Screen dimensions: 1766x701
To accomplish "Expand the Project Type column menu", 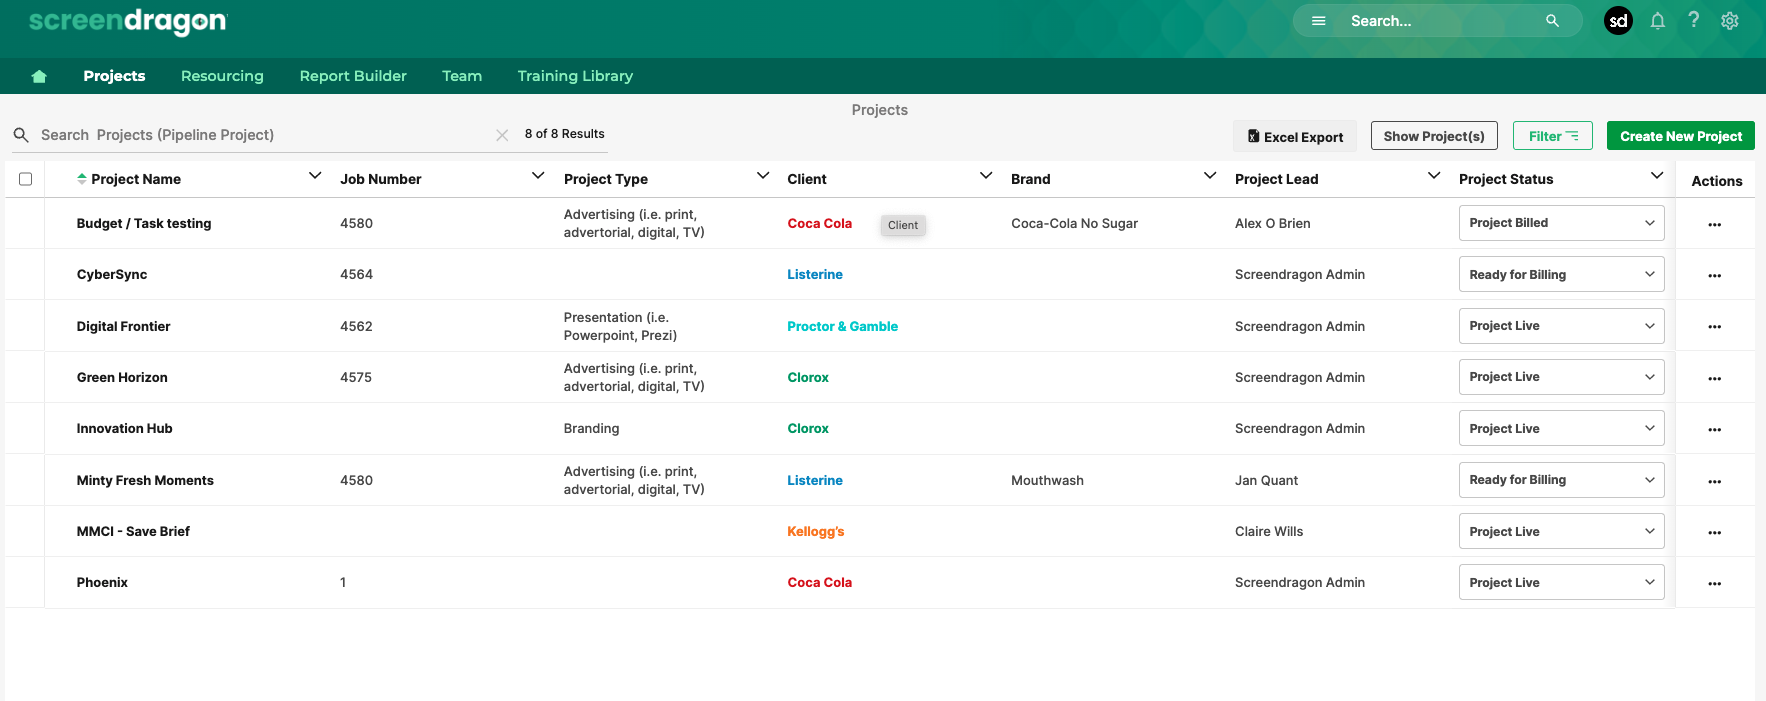I will (763, 176).
